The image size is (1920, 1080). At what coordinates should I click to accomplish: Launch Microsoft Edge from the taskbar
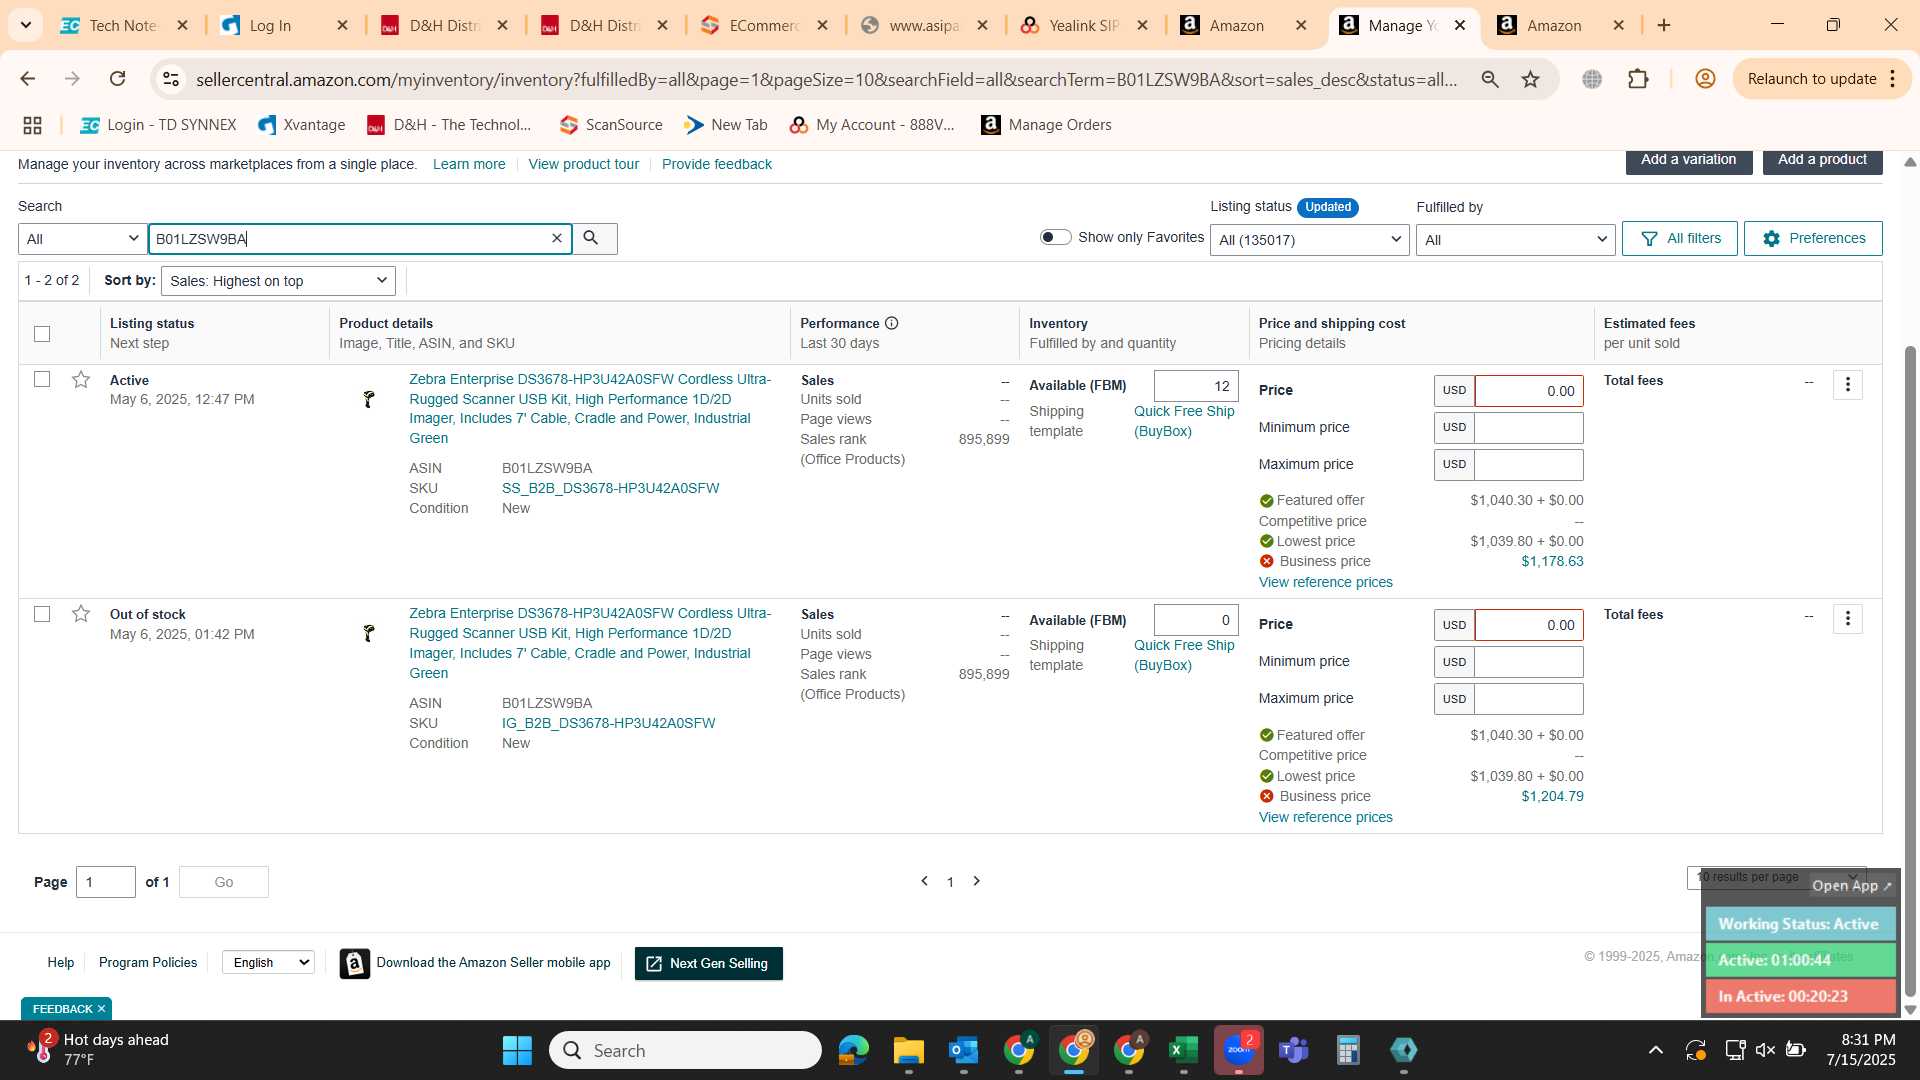pyautogui.click(x=853, y=1050)
